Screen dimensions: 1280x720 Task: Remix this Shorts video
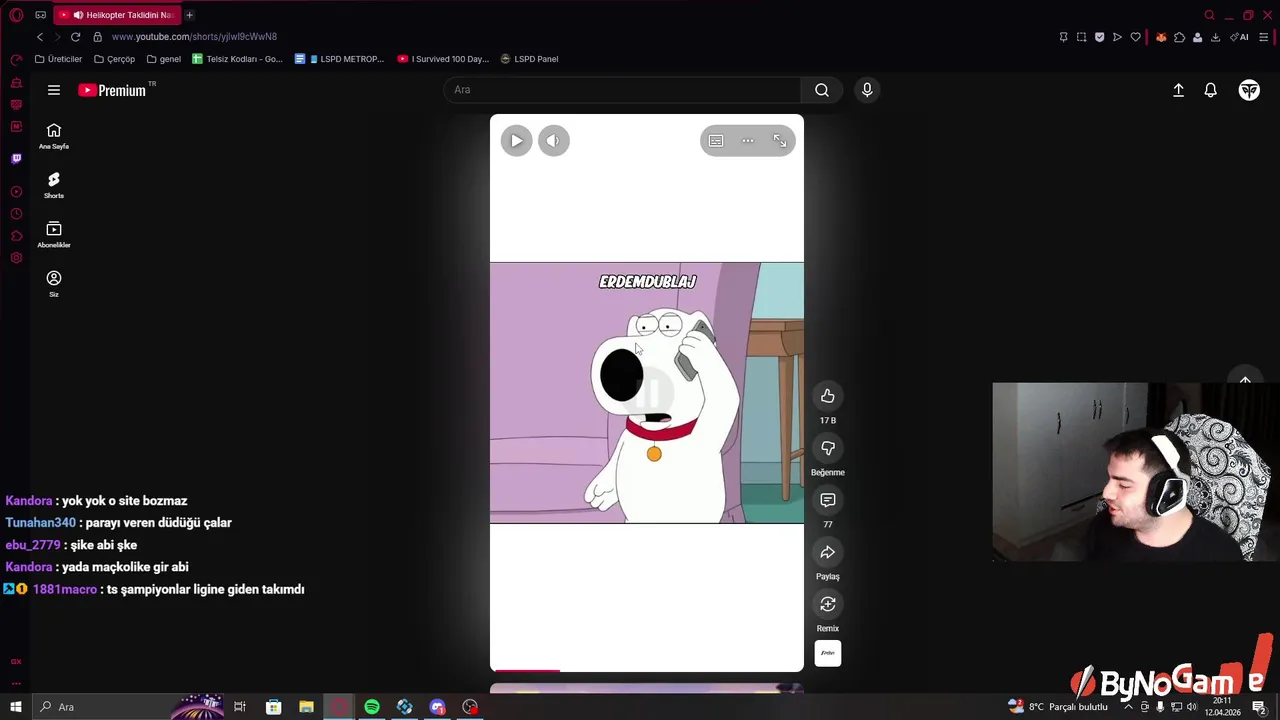[828, 604]
